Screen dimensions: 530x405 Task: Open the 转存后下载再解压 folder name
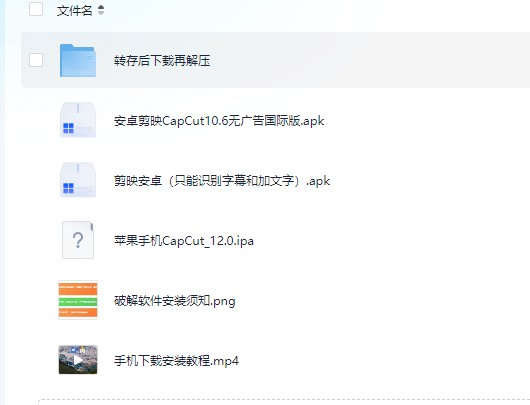tap(162, 61)
